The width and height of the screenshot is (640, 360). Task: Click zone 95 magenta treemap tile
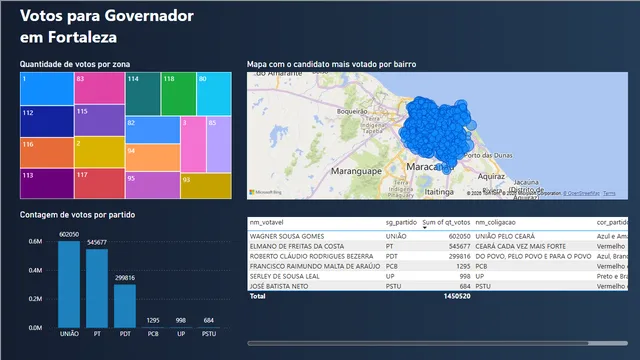(x=153, y=185)
